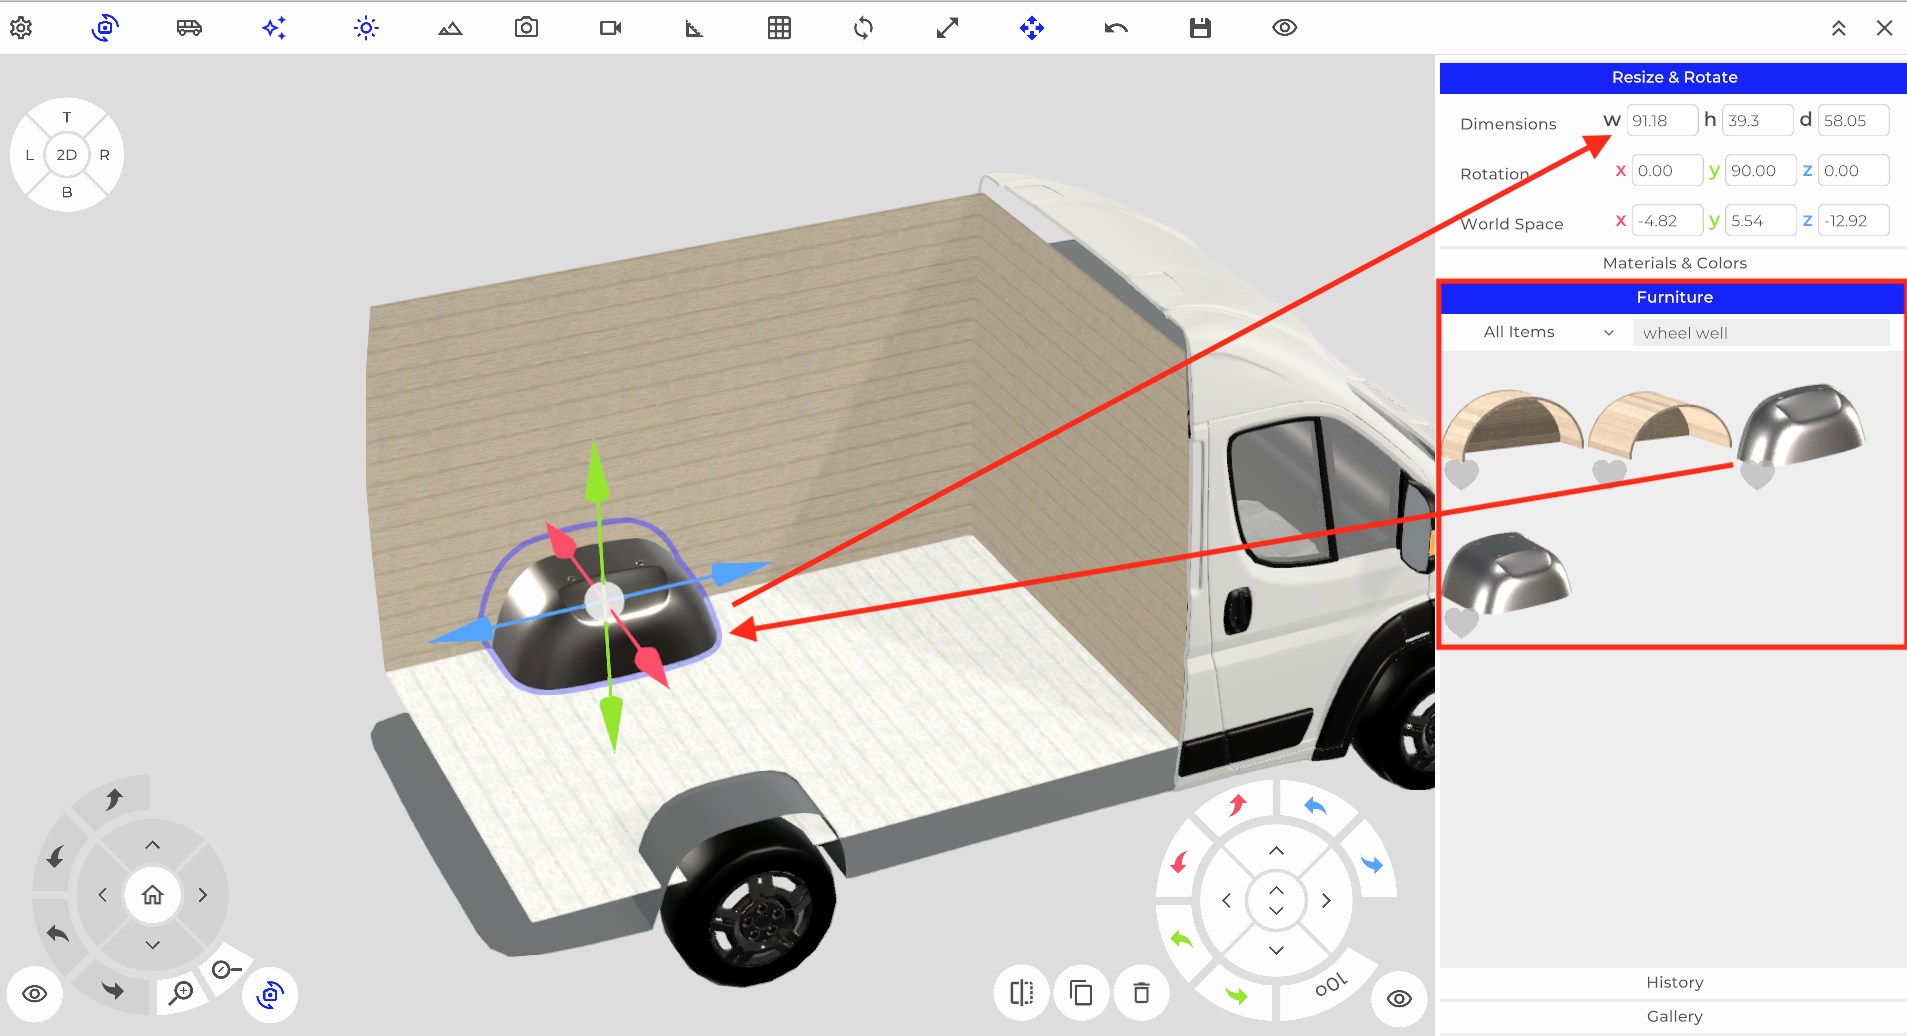
Task: Click the undo arrow in toolbar
Action: pos(1116,28)
